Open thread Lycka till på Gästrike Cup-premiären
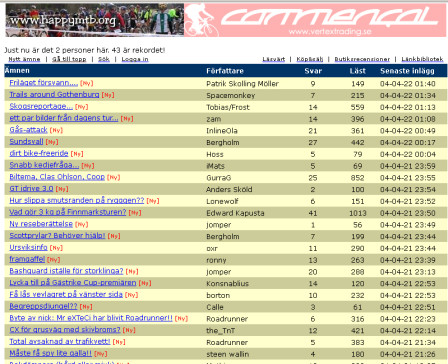The image size is (448, 364). click(73, 283)
